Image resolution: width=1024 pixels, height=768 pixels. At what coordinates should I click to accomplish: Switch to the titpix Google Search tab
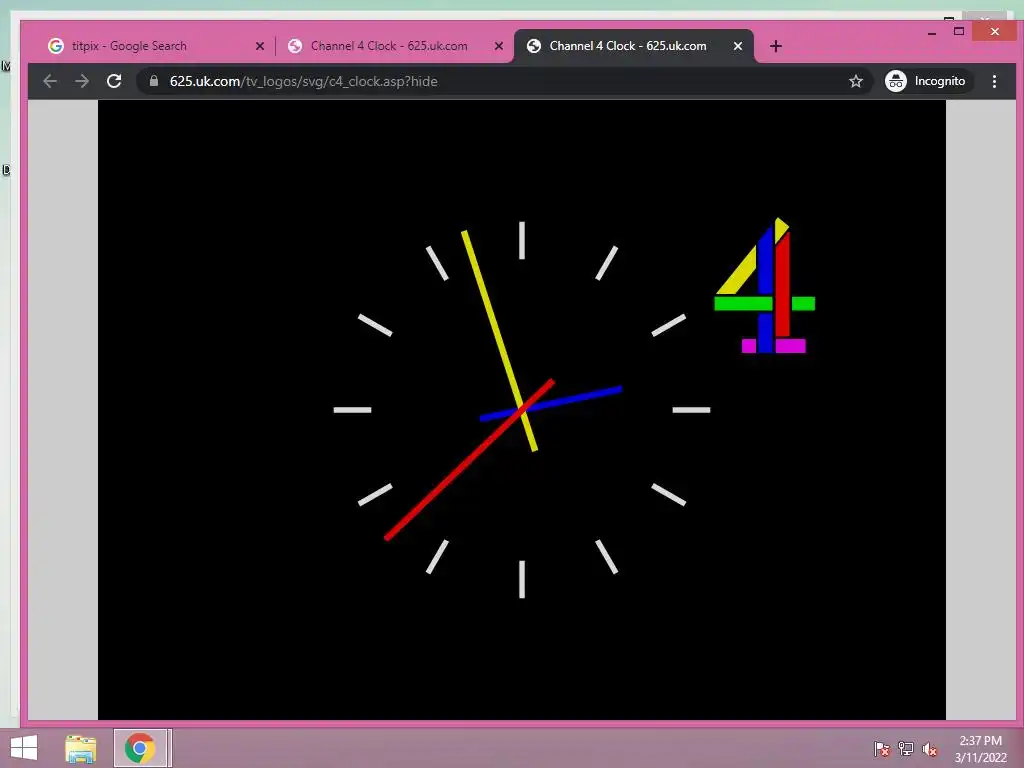154,46
